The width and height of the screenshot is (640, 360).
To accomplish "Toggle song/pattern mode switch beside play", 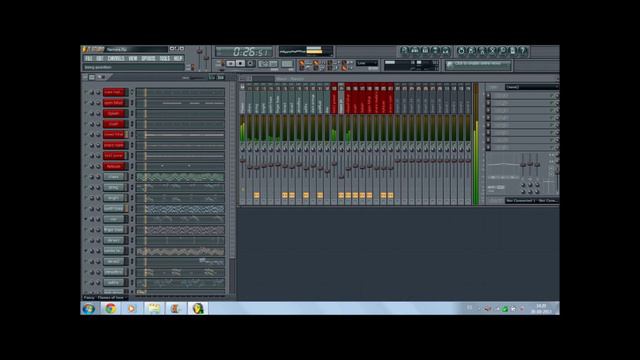I will click(222, 64).
